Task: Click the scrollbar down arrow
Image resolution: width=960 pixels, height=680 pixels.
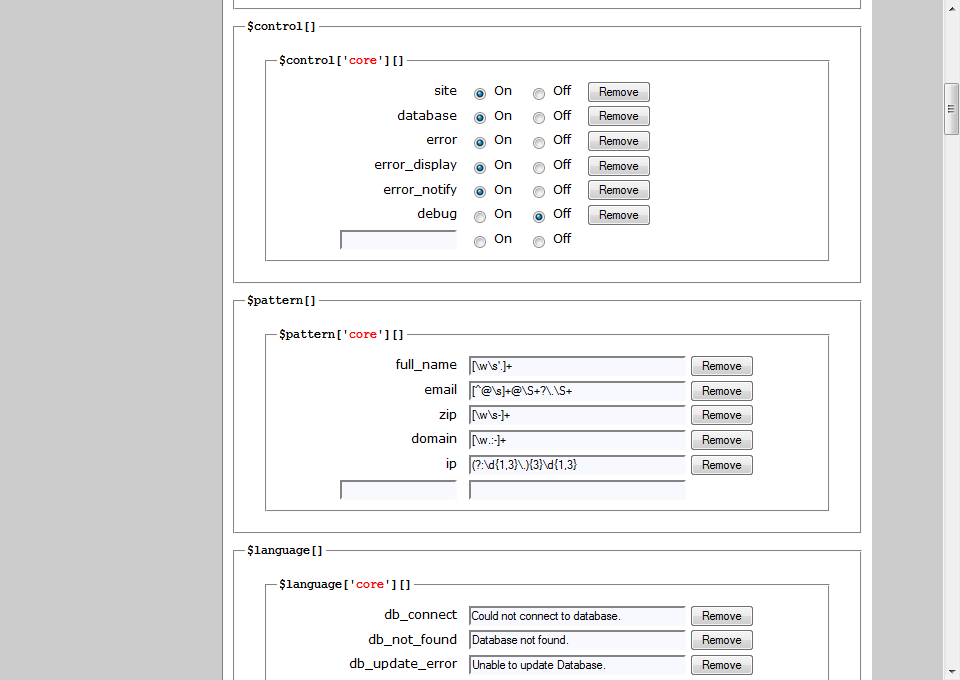Action: 951,671
